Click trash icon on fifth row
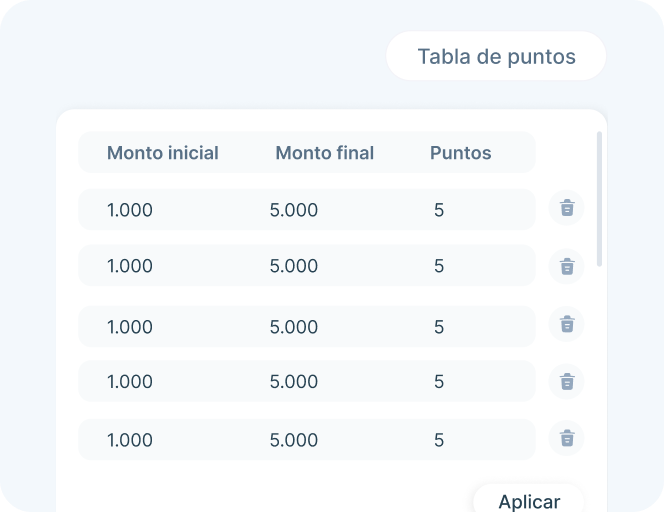 [x=567, y=438]
